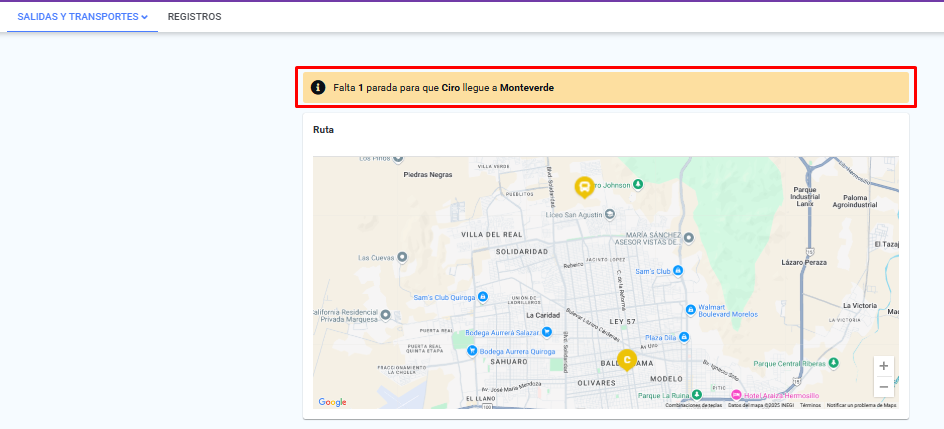The width and height of the screenshot is (944, 429).
Task: Zoom out the map with minus button
Action: pos(883,387)
